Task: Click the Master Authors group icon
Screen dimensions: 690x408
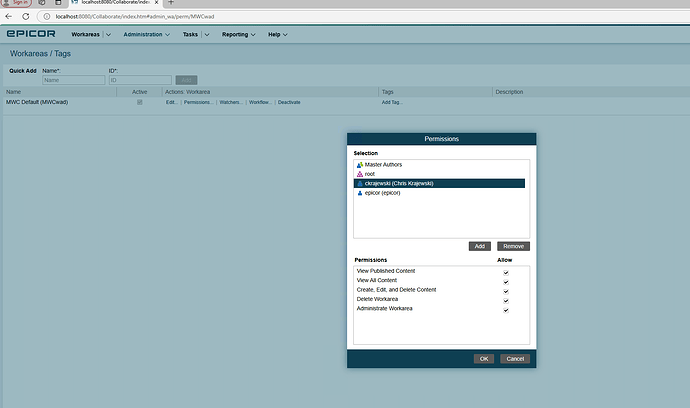Action: 360,165
